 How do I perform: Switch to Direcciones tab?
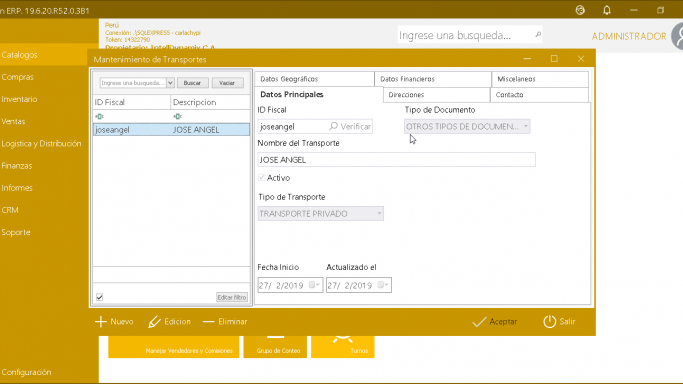[436, 94]
